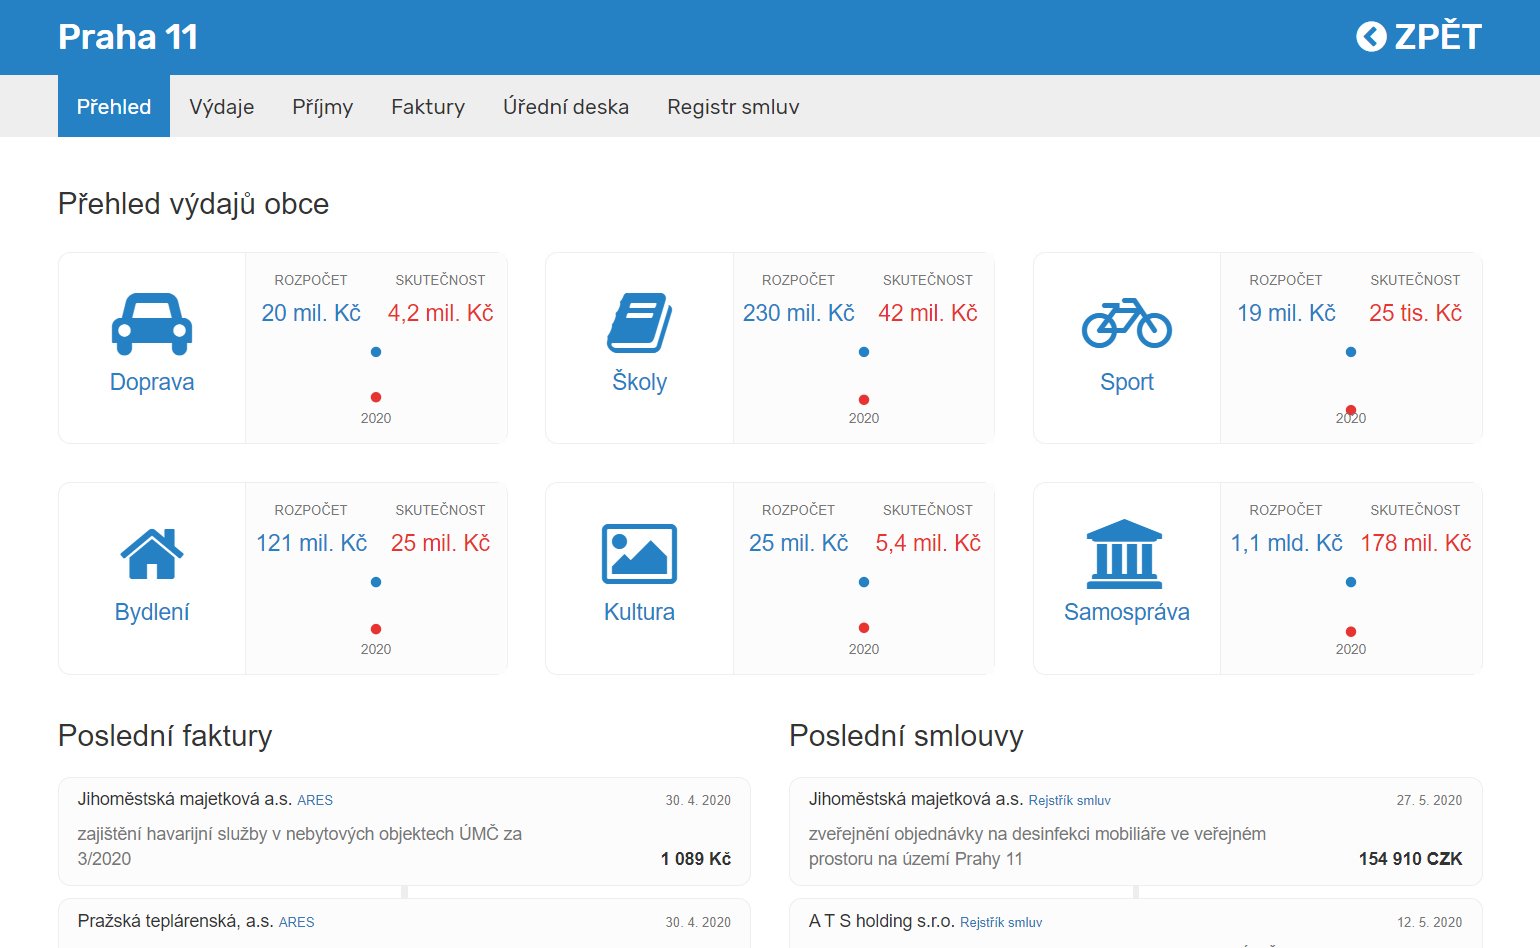1540x948 pixels.
Task: Open Rejstřík smluv link for A T S holding
Action: tap(1000, 922)
